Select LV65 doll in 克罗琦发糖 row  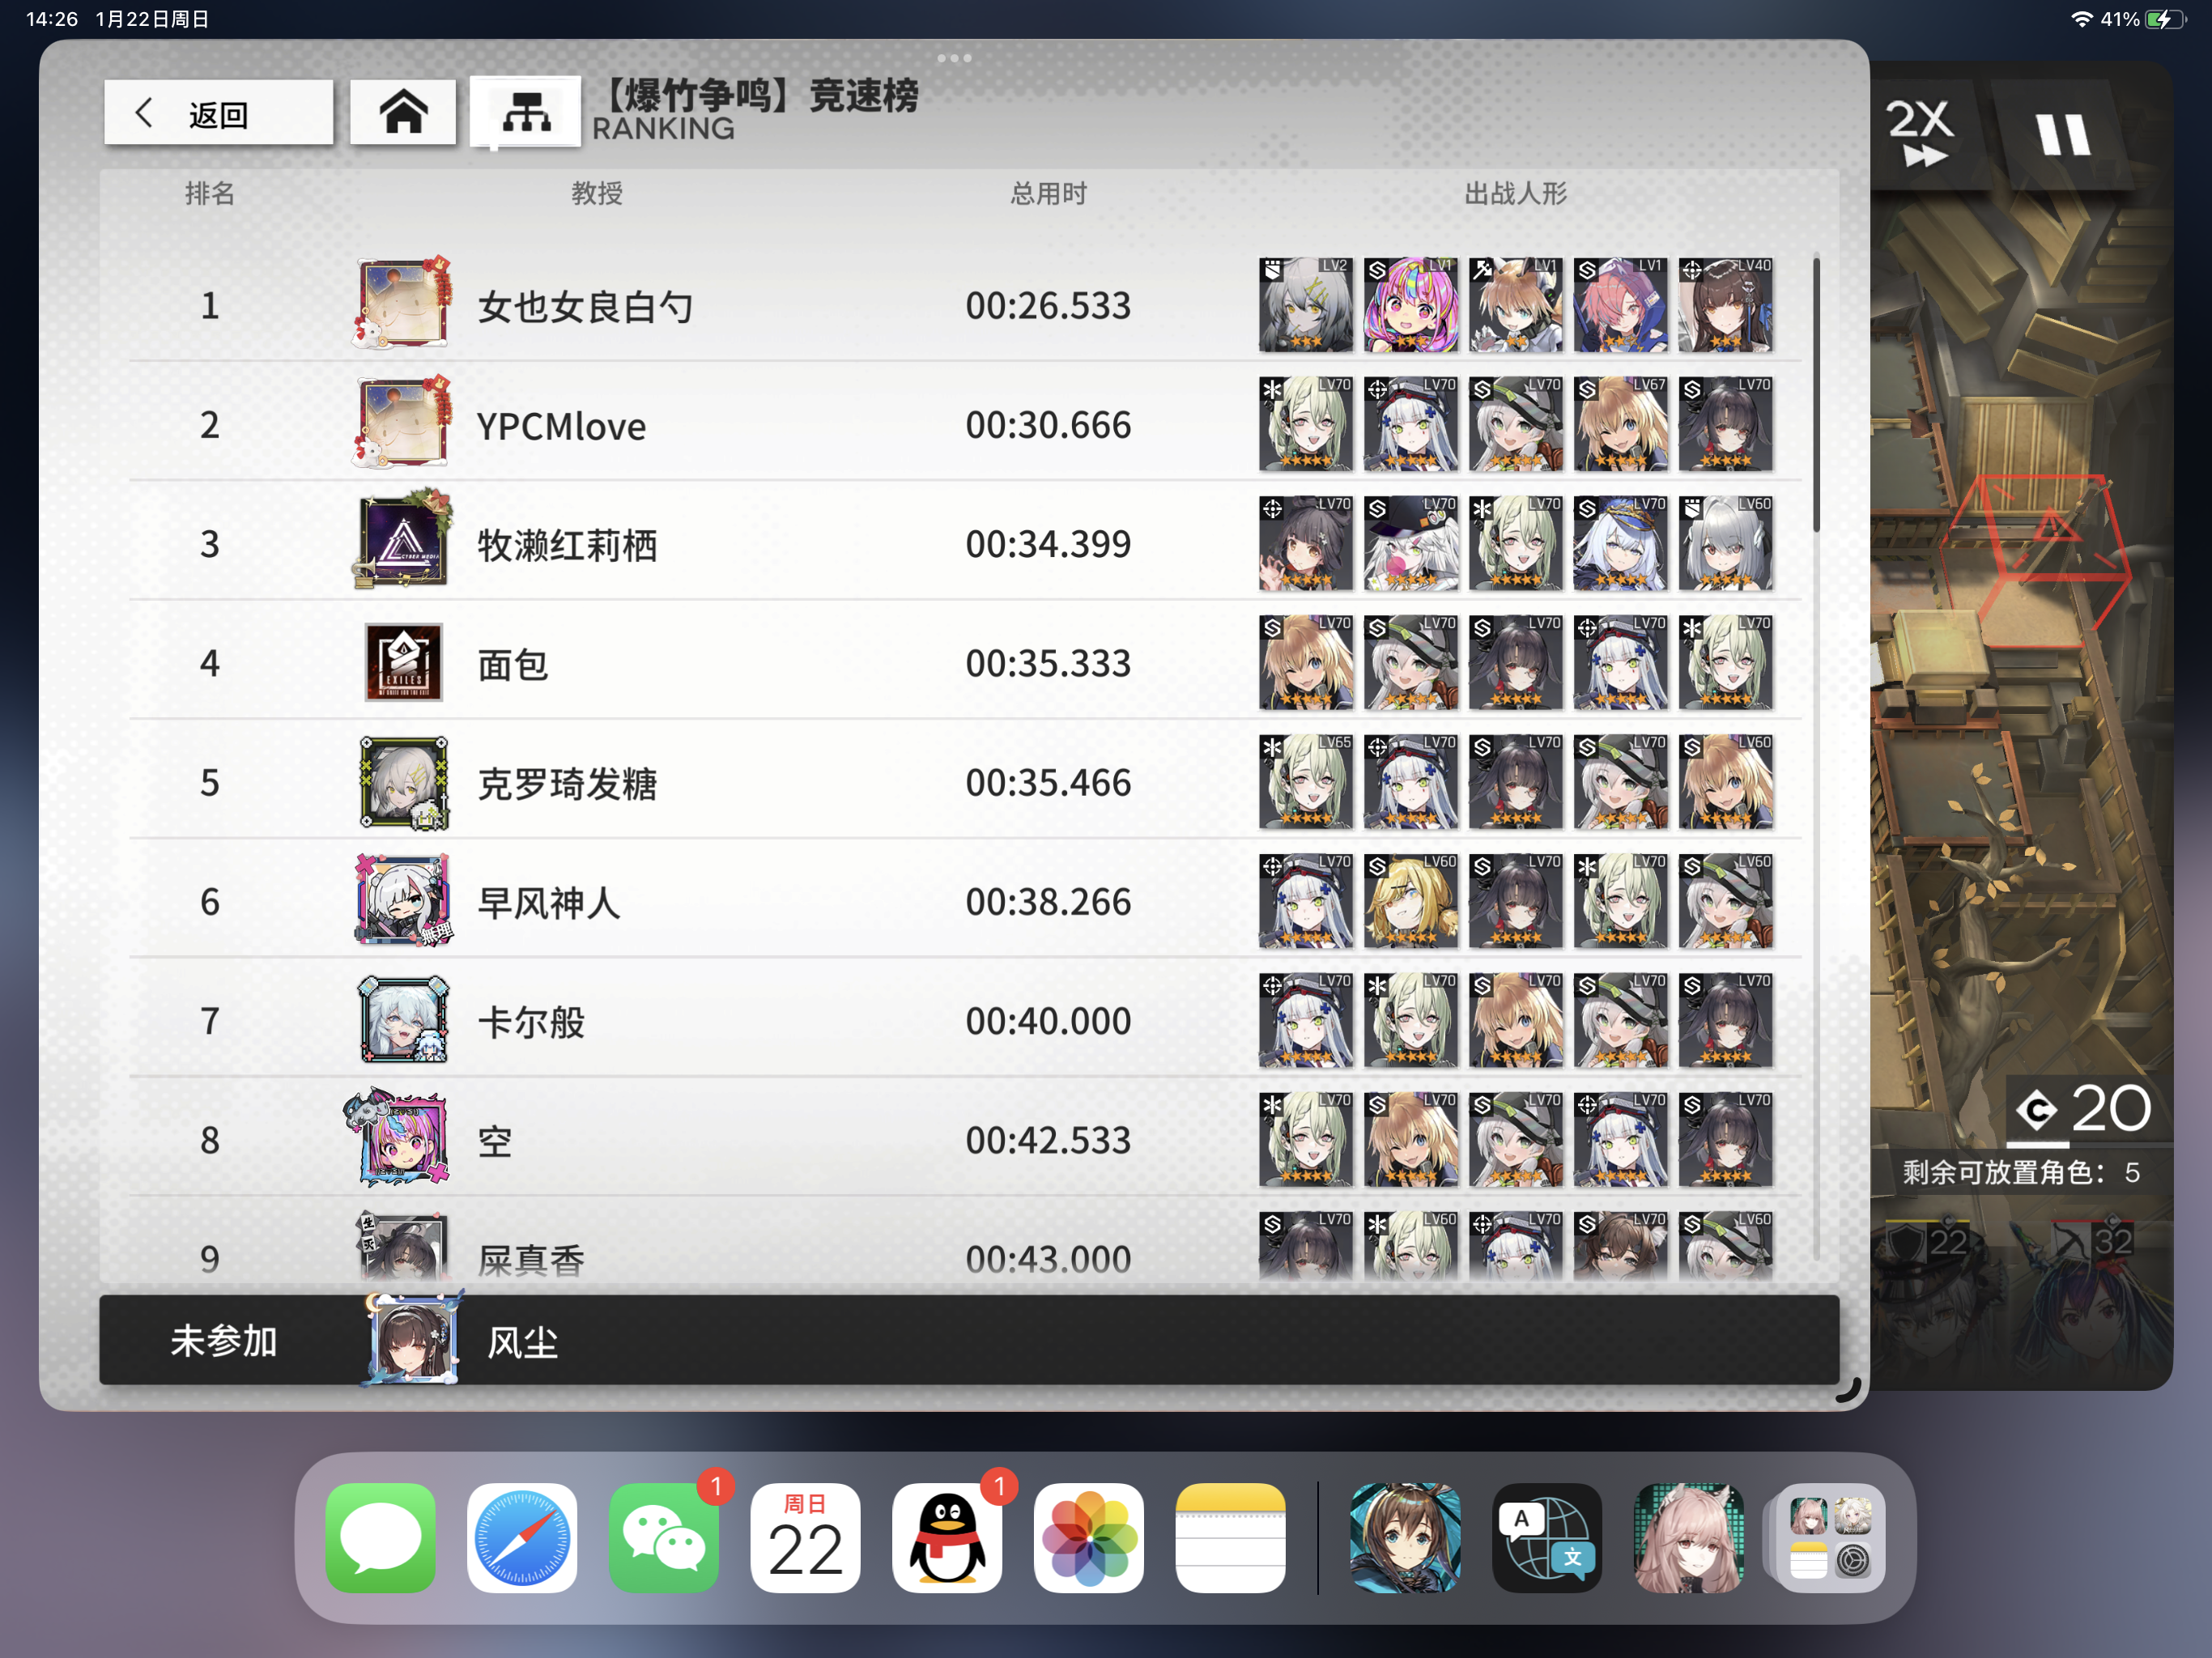pyautogui.click(x=1305, y=782)
